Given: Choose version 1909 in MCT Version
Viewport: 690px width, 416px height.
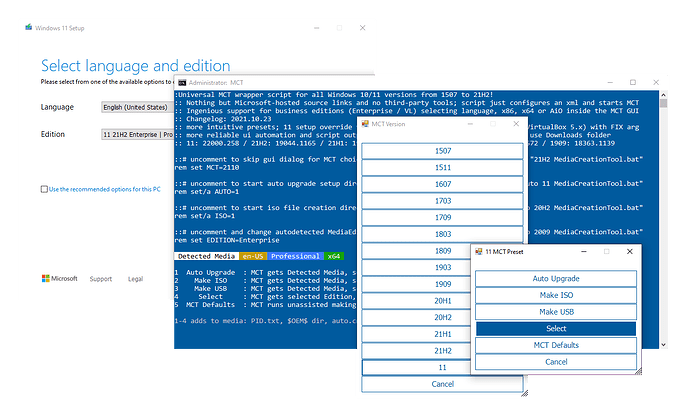Looking at the screenshot, I should (x=416, y=284).
